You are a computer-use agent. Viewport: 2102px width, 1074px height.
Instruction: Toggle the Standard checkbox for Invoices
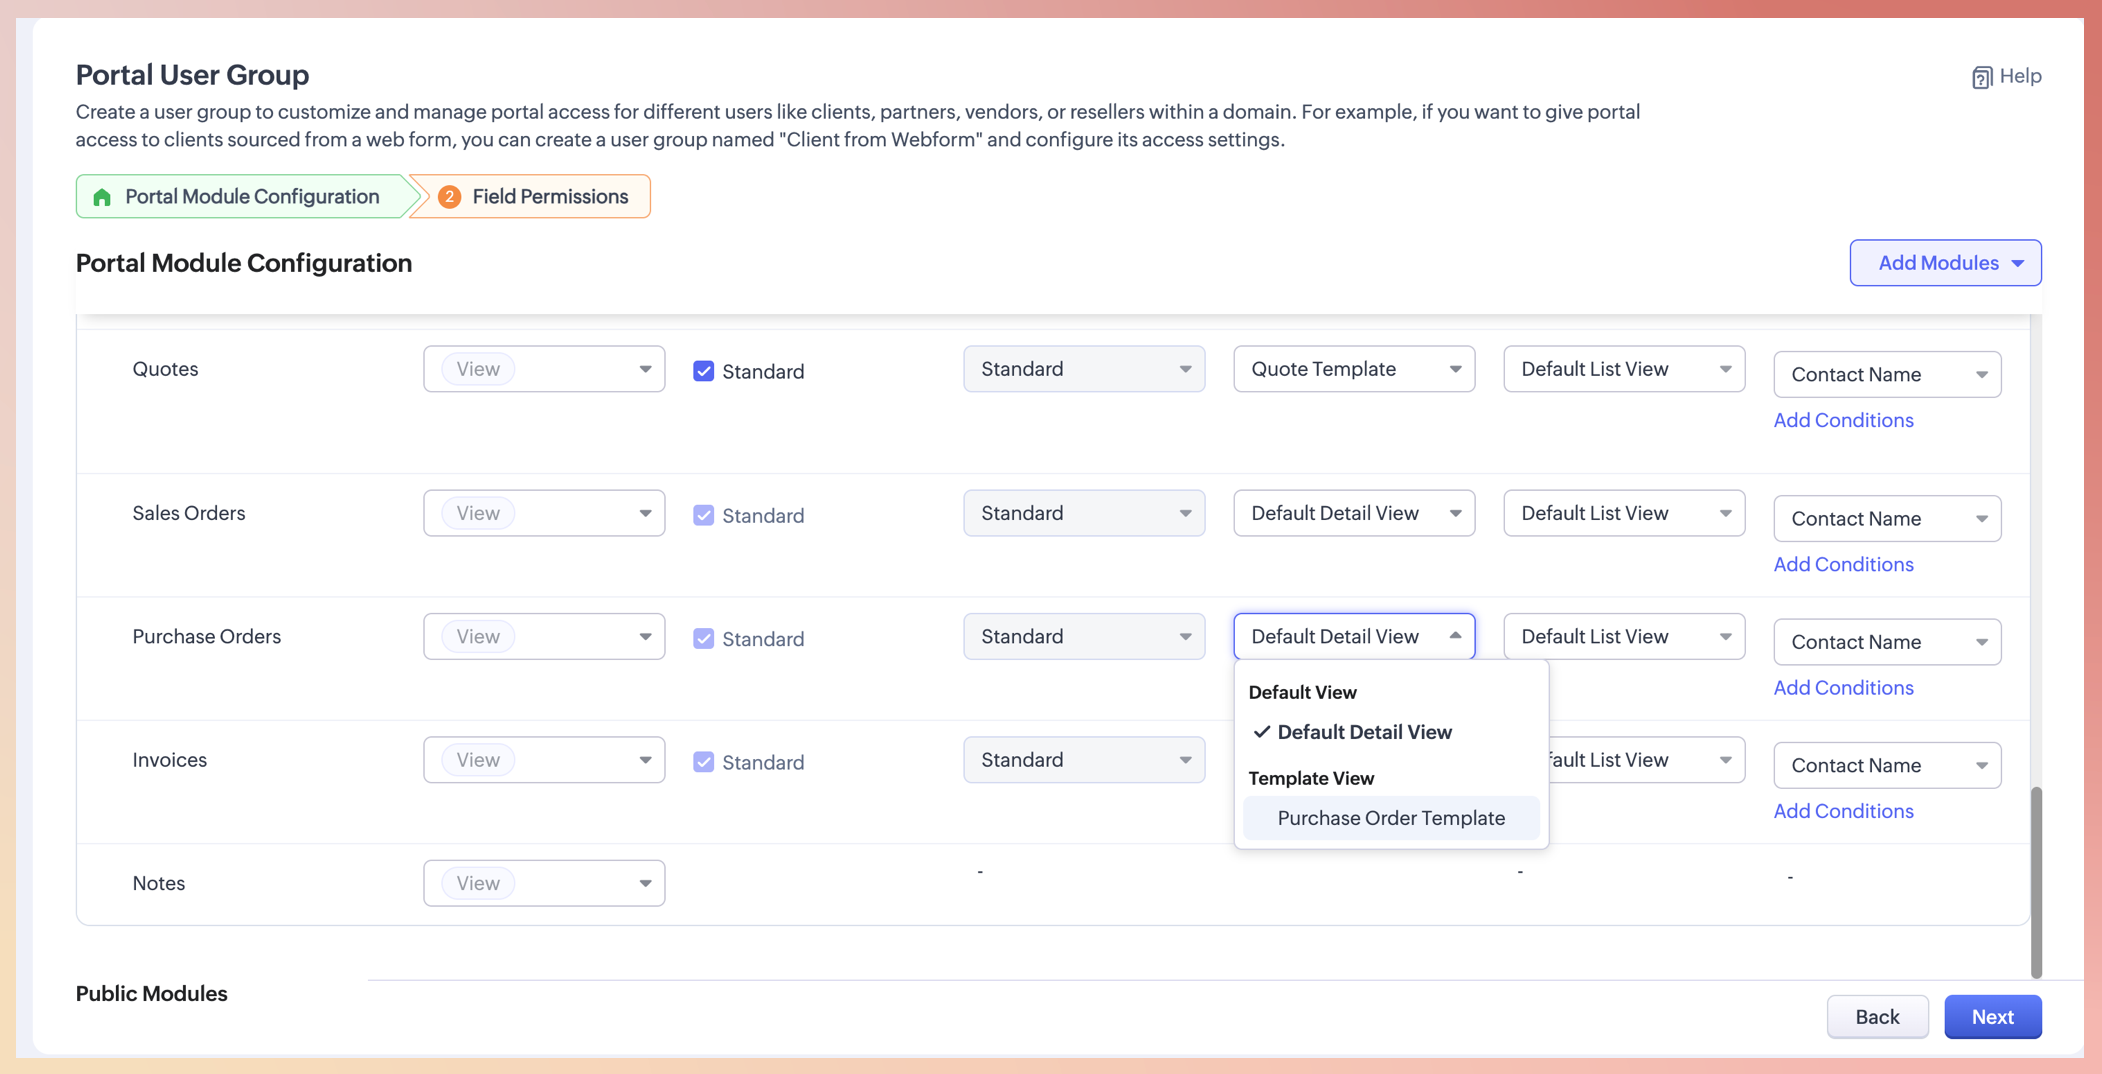click(x=704, y=762)
